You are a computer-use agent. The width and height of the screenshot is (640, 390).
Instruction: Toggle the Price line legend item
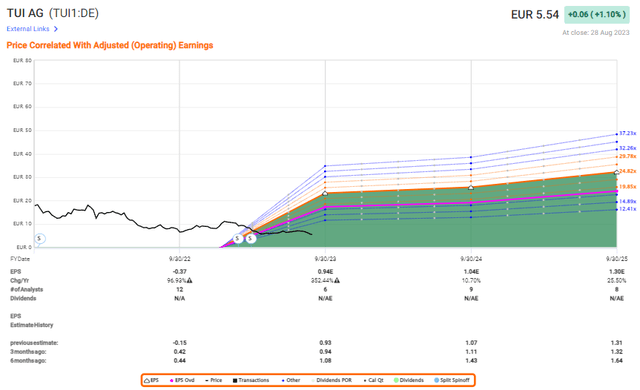tap(213, 380)
